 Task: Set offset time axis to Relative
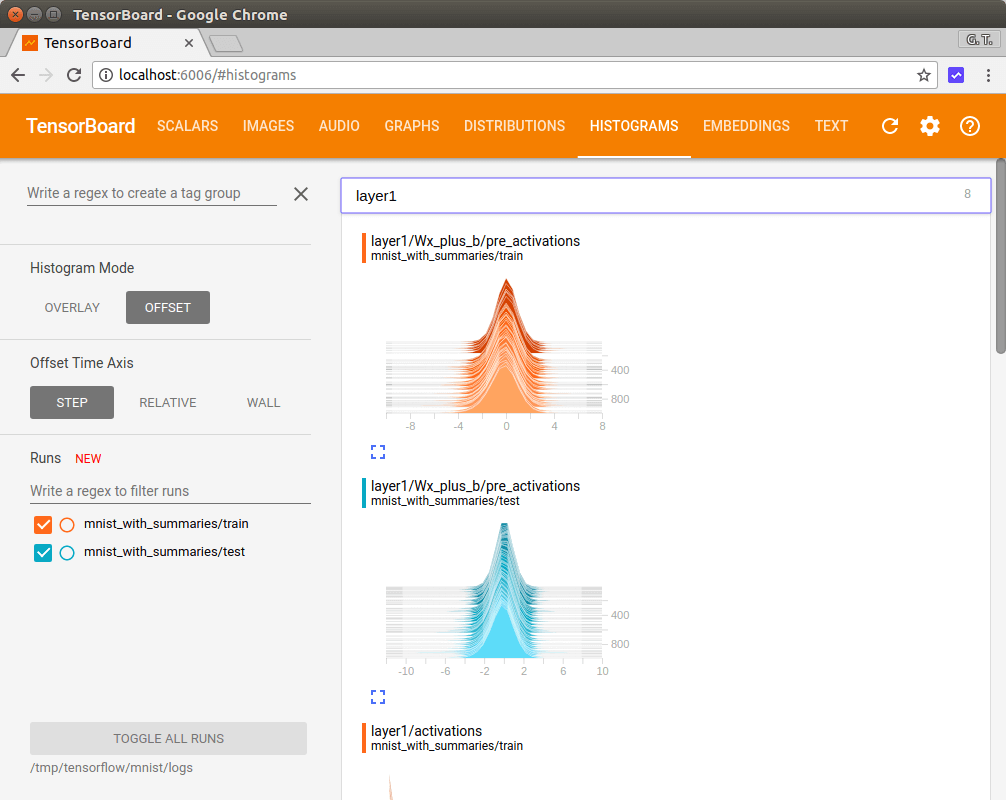click(x=167, y=403)
